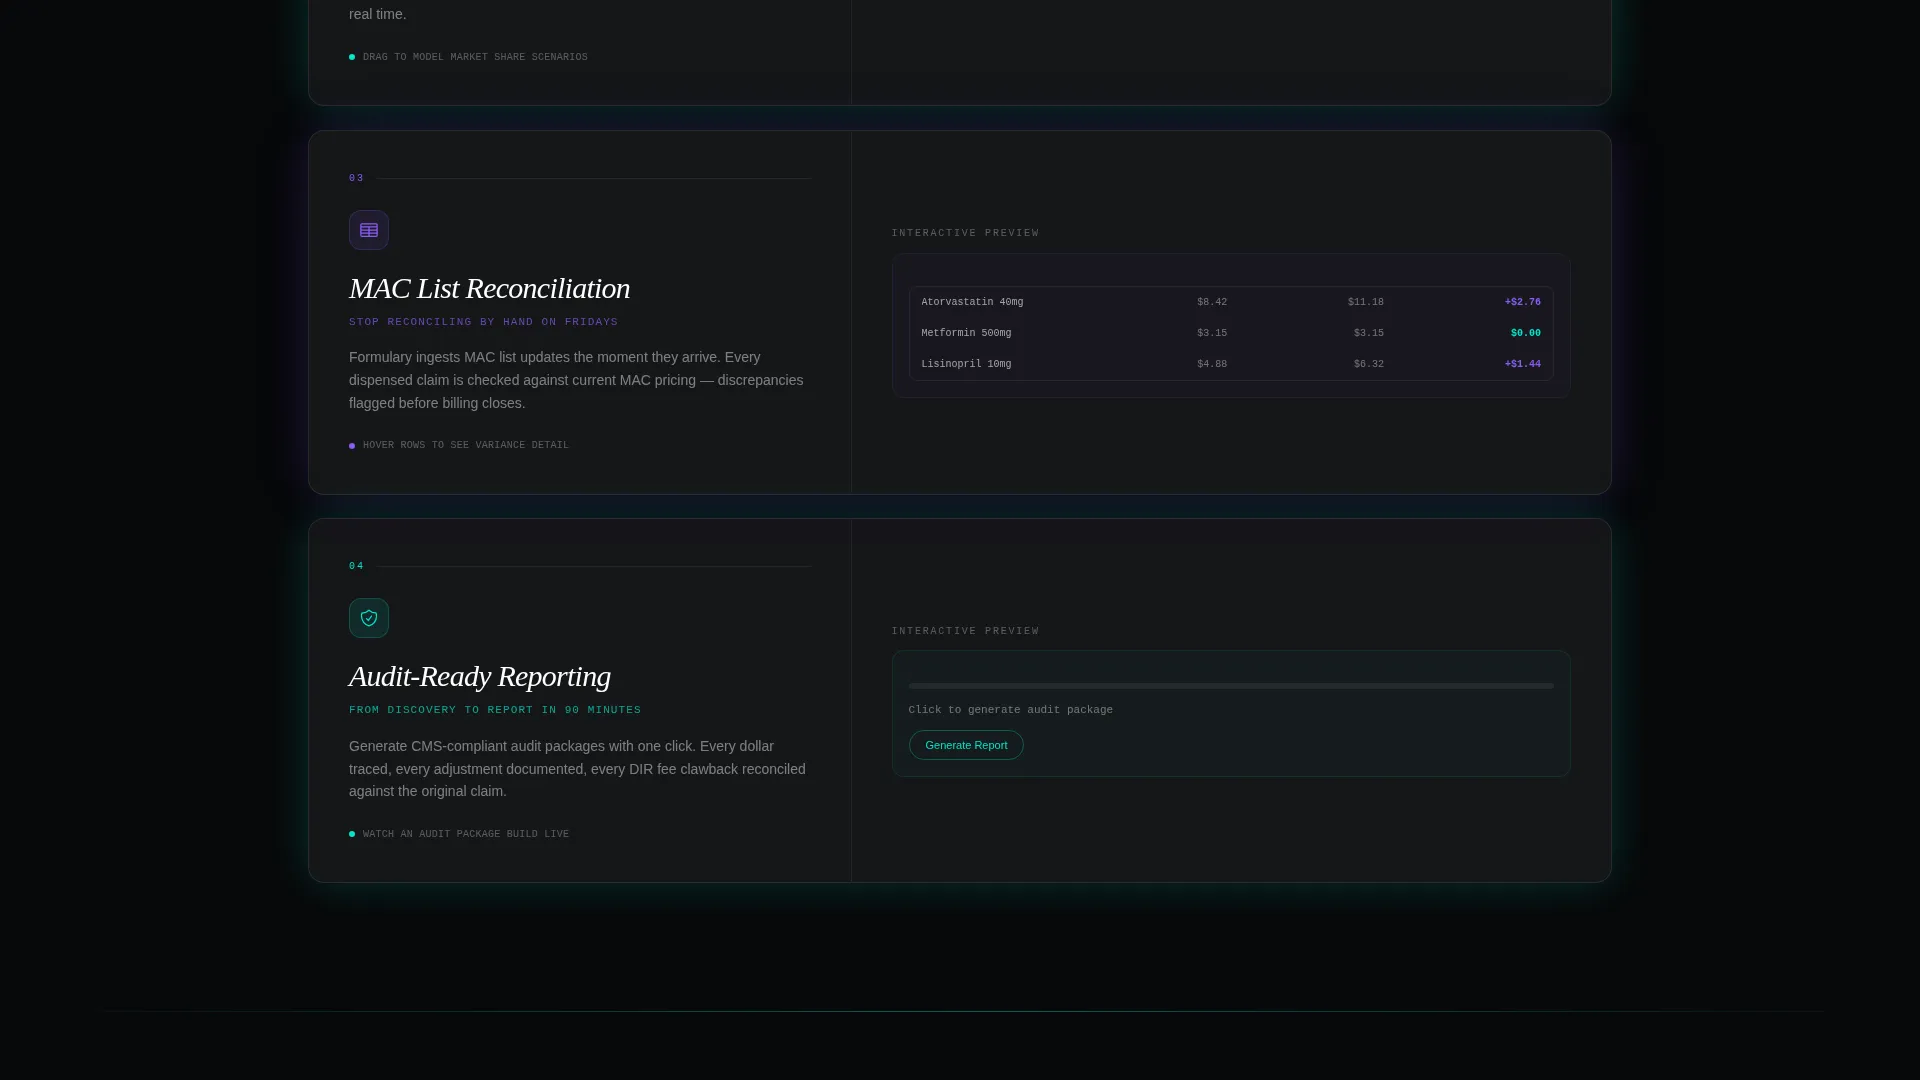Click Interactive Preview label above Generate Report

(965, 631)
